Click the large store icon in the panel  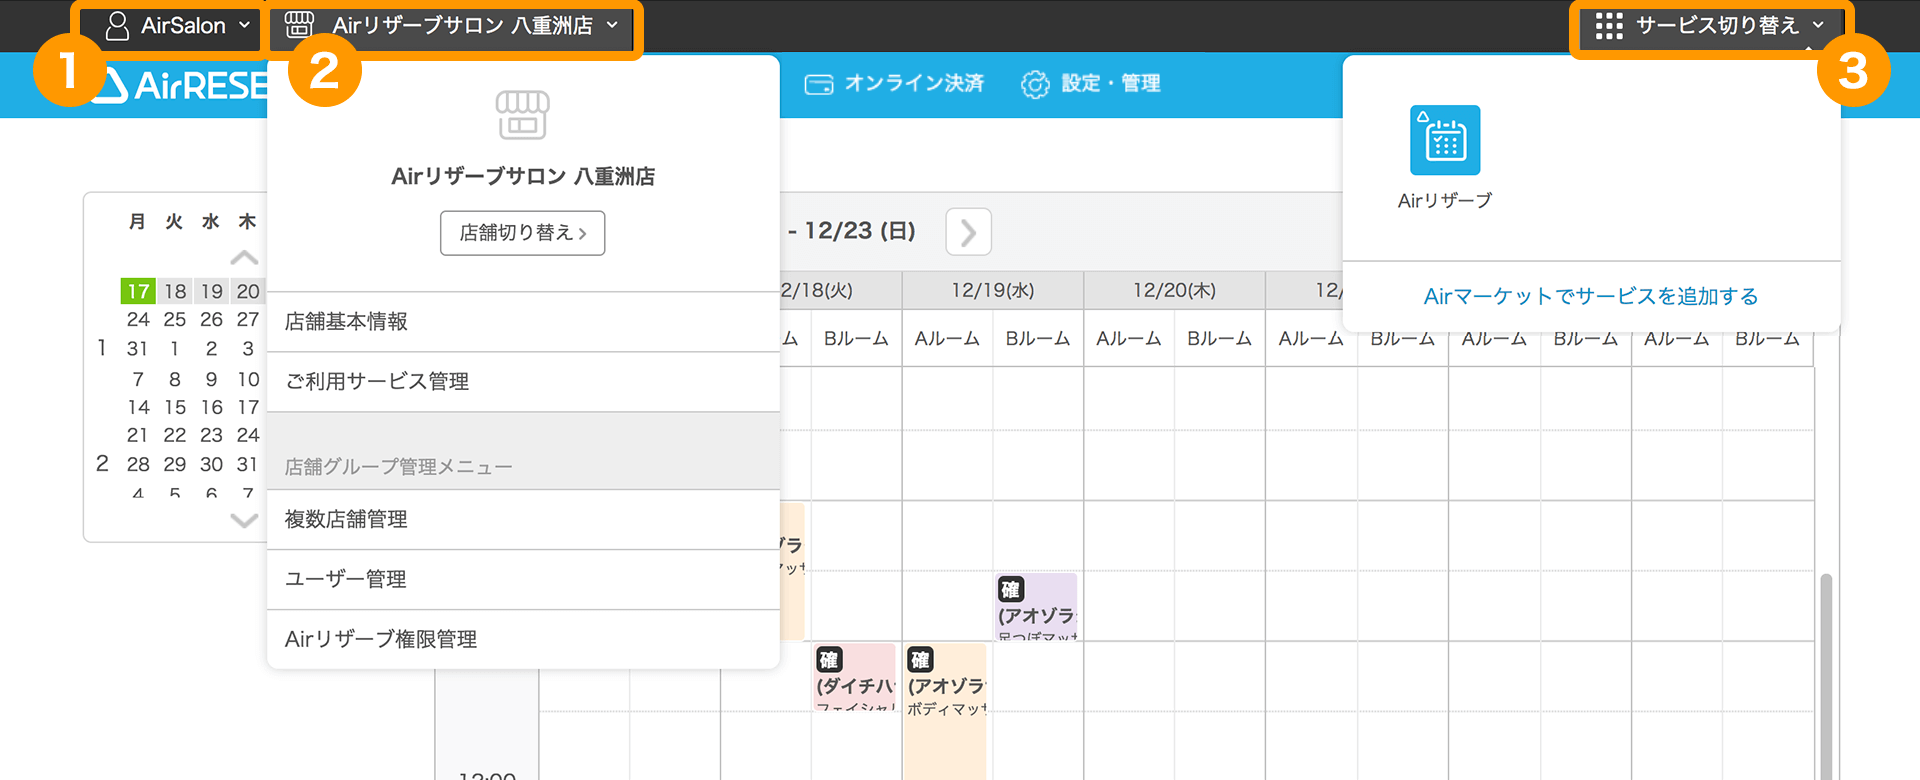[x=523, y=114]
